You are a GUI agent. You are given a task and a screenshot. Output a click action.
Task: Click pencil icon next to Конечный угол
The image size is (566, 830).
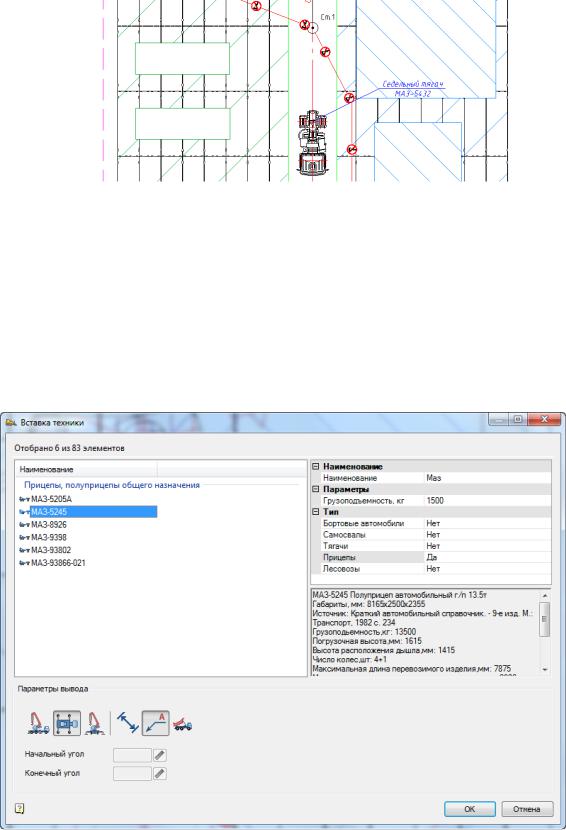click(x=159, y=774)
